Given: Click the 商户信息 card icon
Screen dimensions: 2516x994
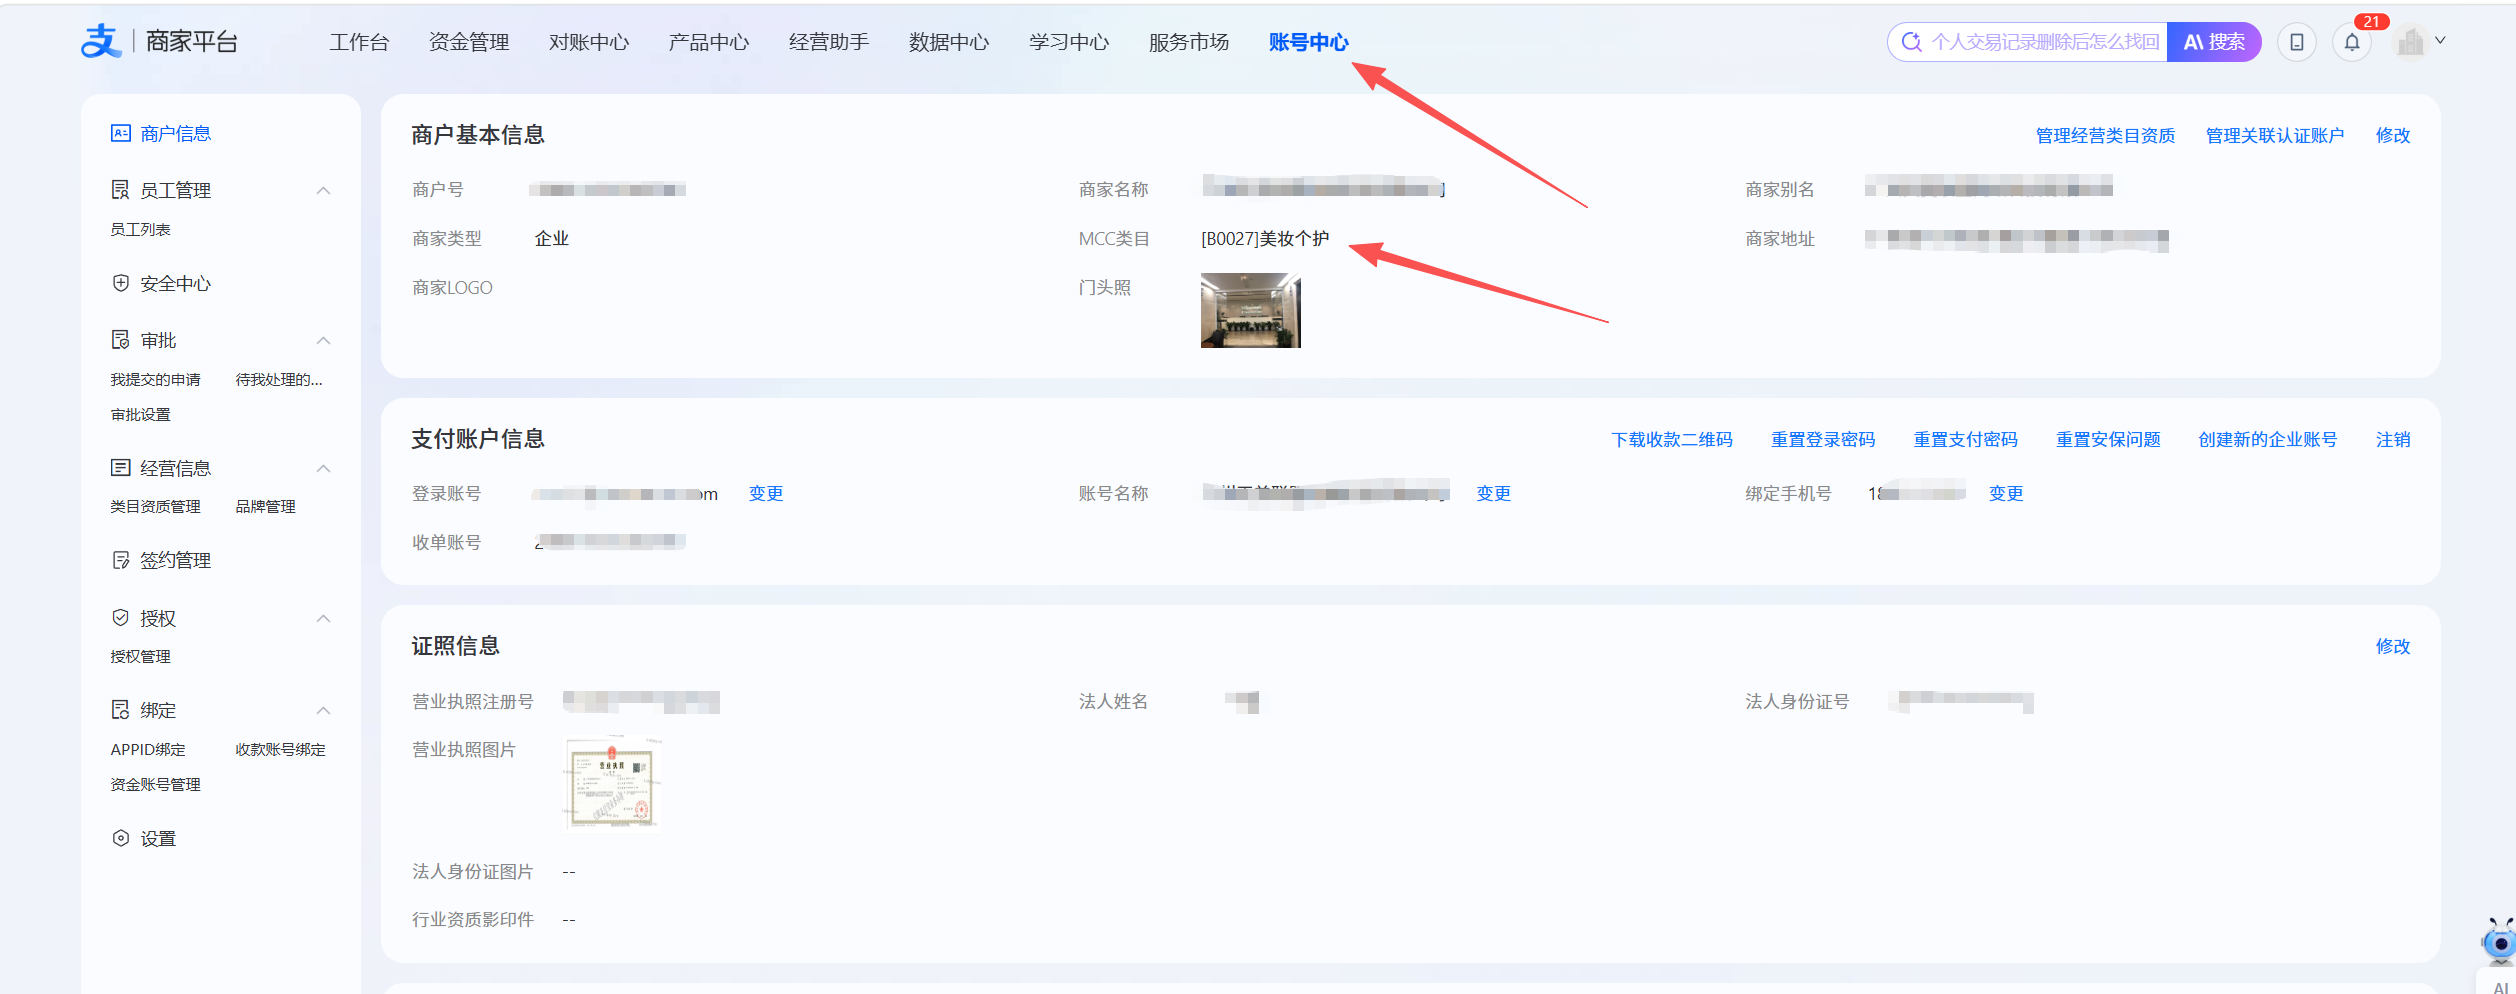Looking at the screenshot, I should 121,133.
